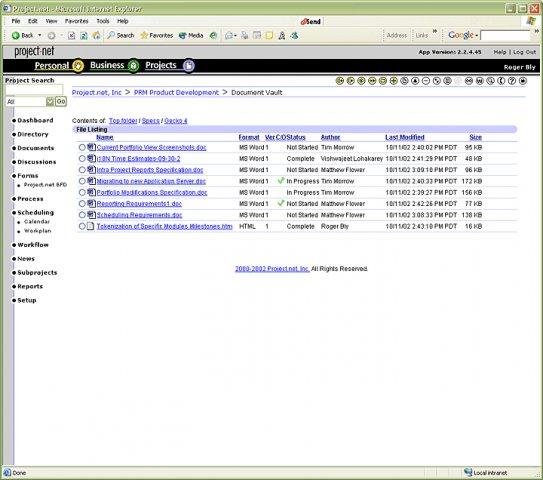Click the PRM Product Development breadcrumb link
The image size is (543, 480).
[176, 92]
